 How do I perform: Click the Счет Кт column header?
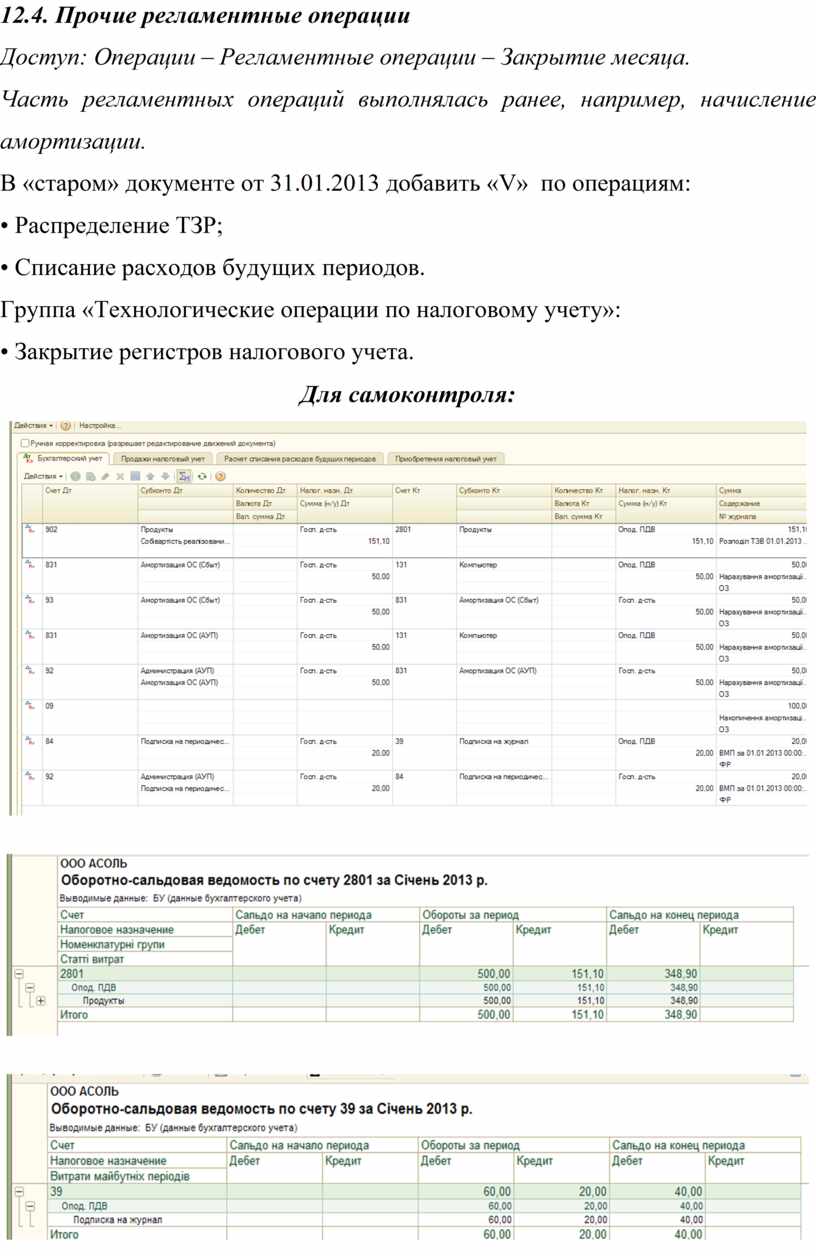[423, 490]
